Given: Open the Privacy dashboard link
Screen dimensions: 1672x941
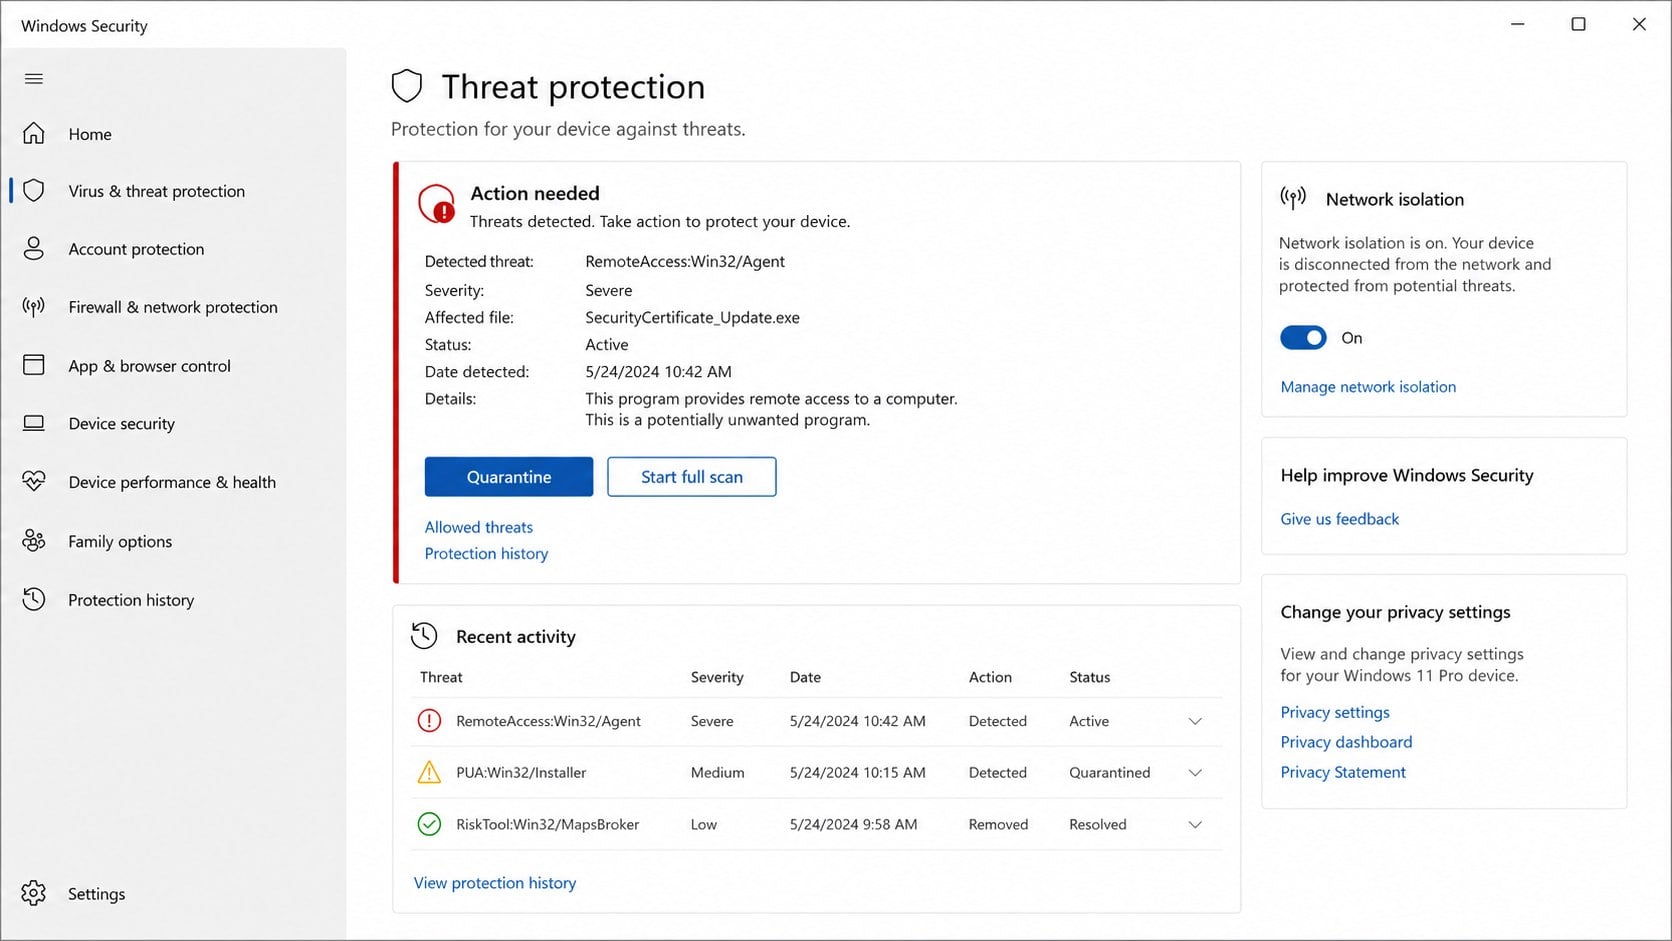Looking at the screenshot, I should tap(1346, 742).
